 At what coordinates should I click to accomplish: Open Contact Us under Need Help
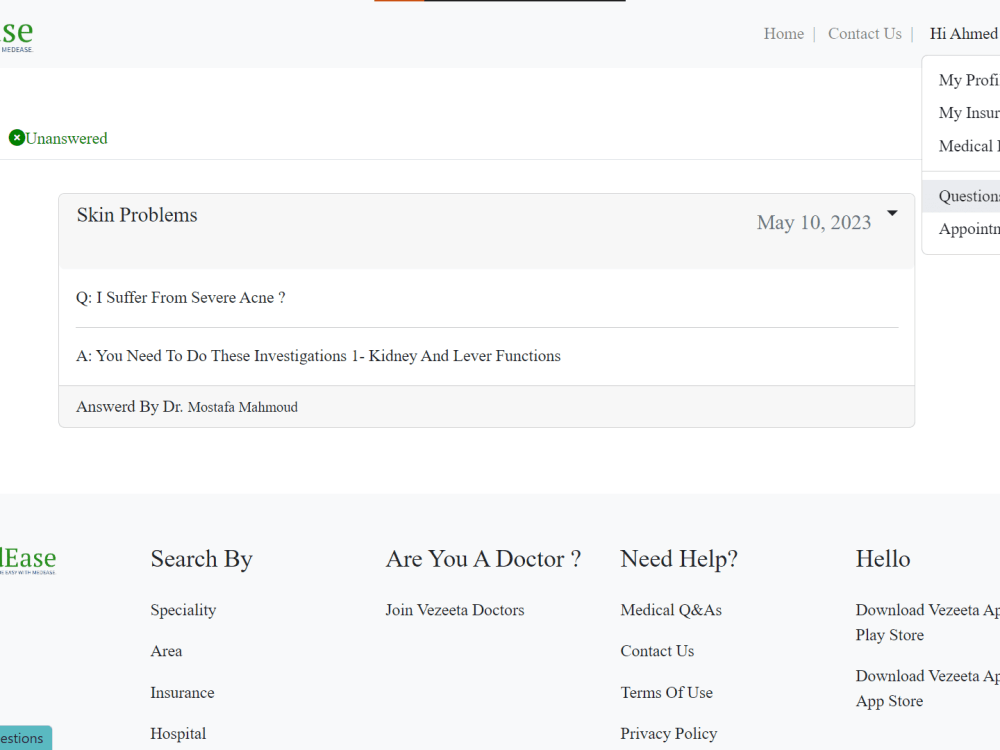[657, 651]
